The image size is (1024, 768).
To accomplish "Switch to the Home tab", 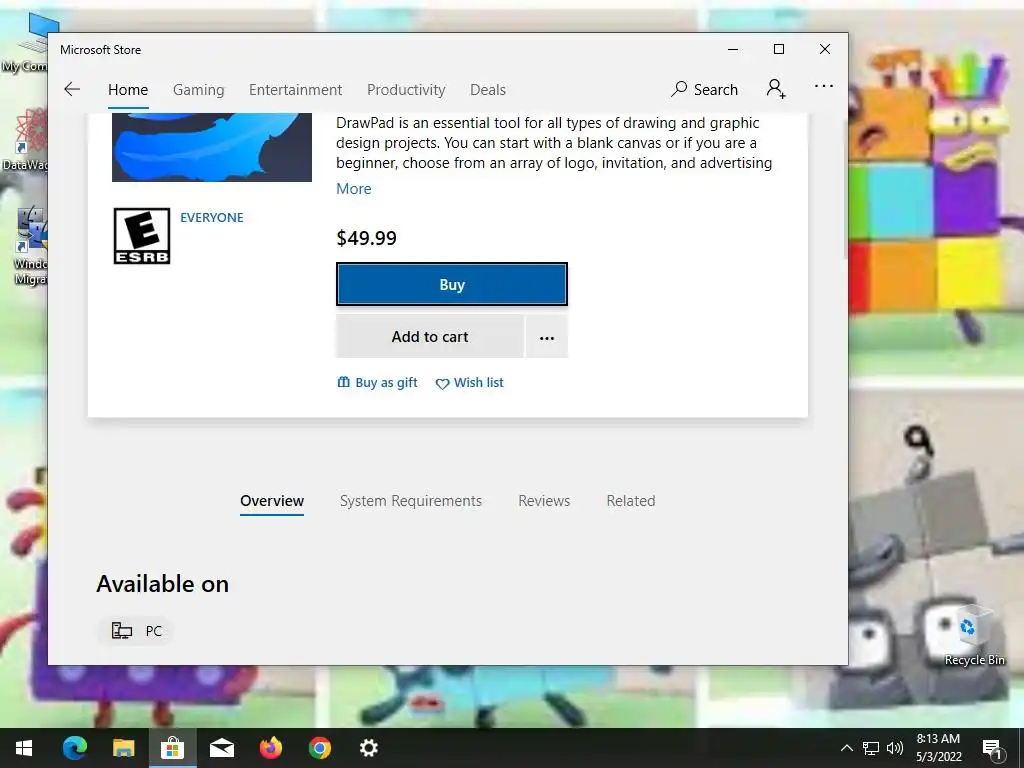I will click(128, 89).
